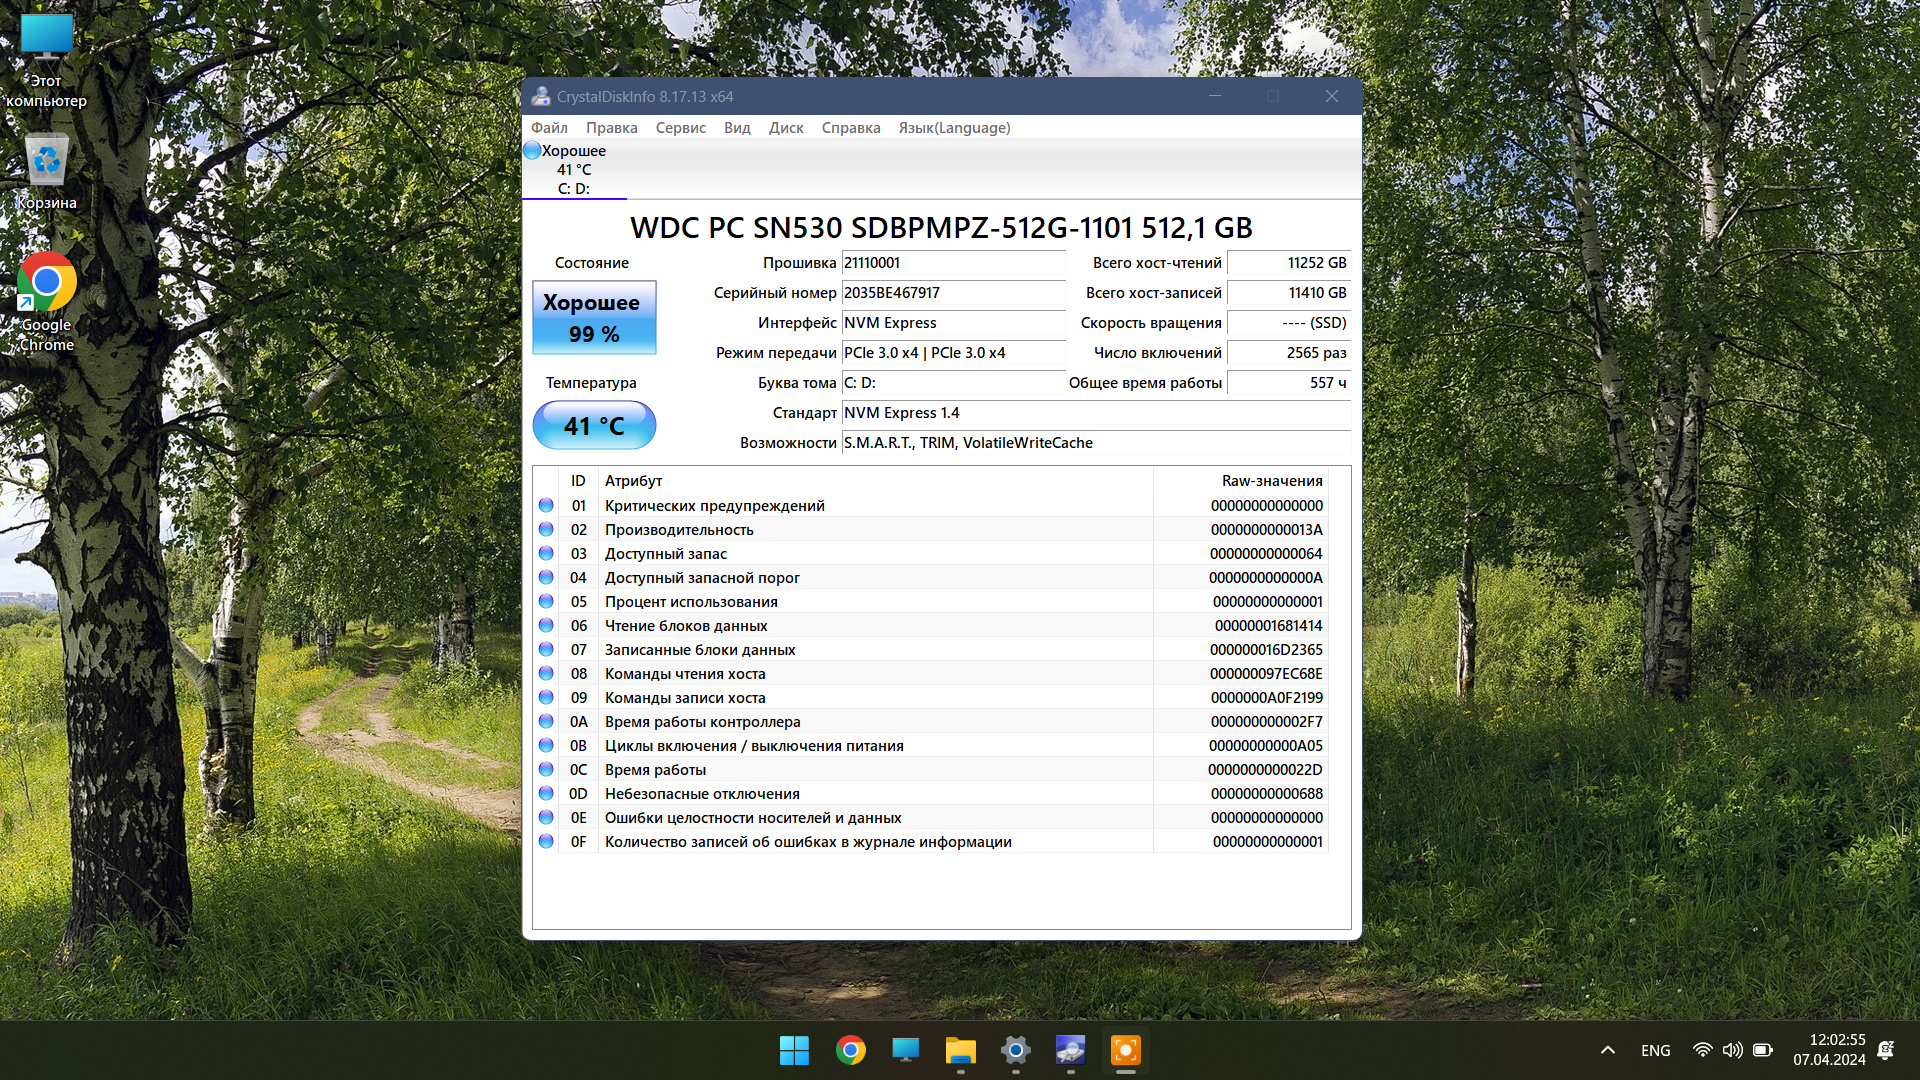Open the Язык(Language) menu
Viewport: 1920px width, 1080px height.
pyautogui.click(x=954, y=128)
